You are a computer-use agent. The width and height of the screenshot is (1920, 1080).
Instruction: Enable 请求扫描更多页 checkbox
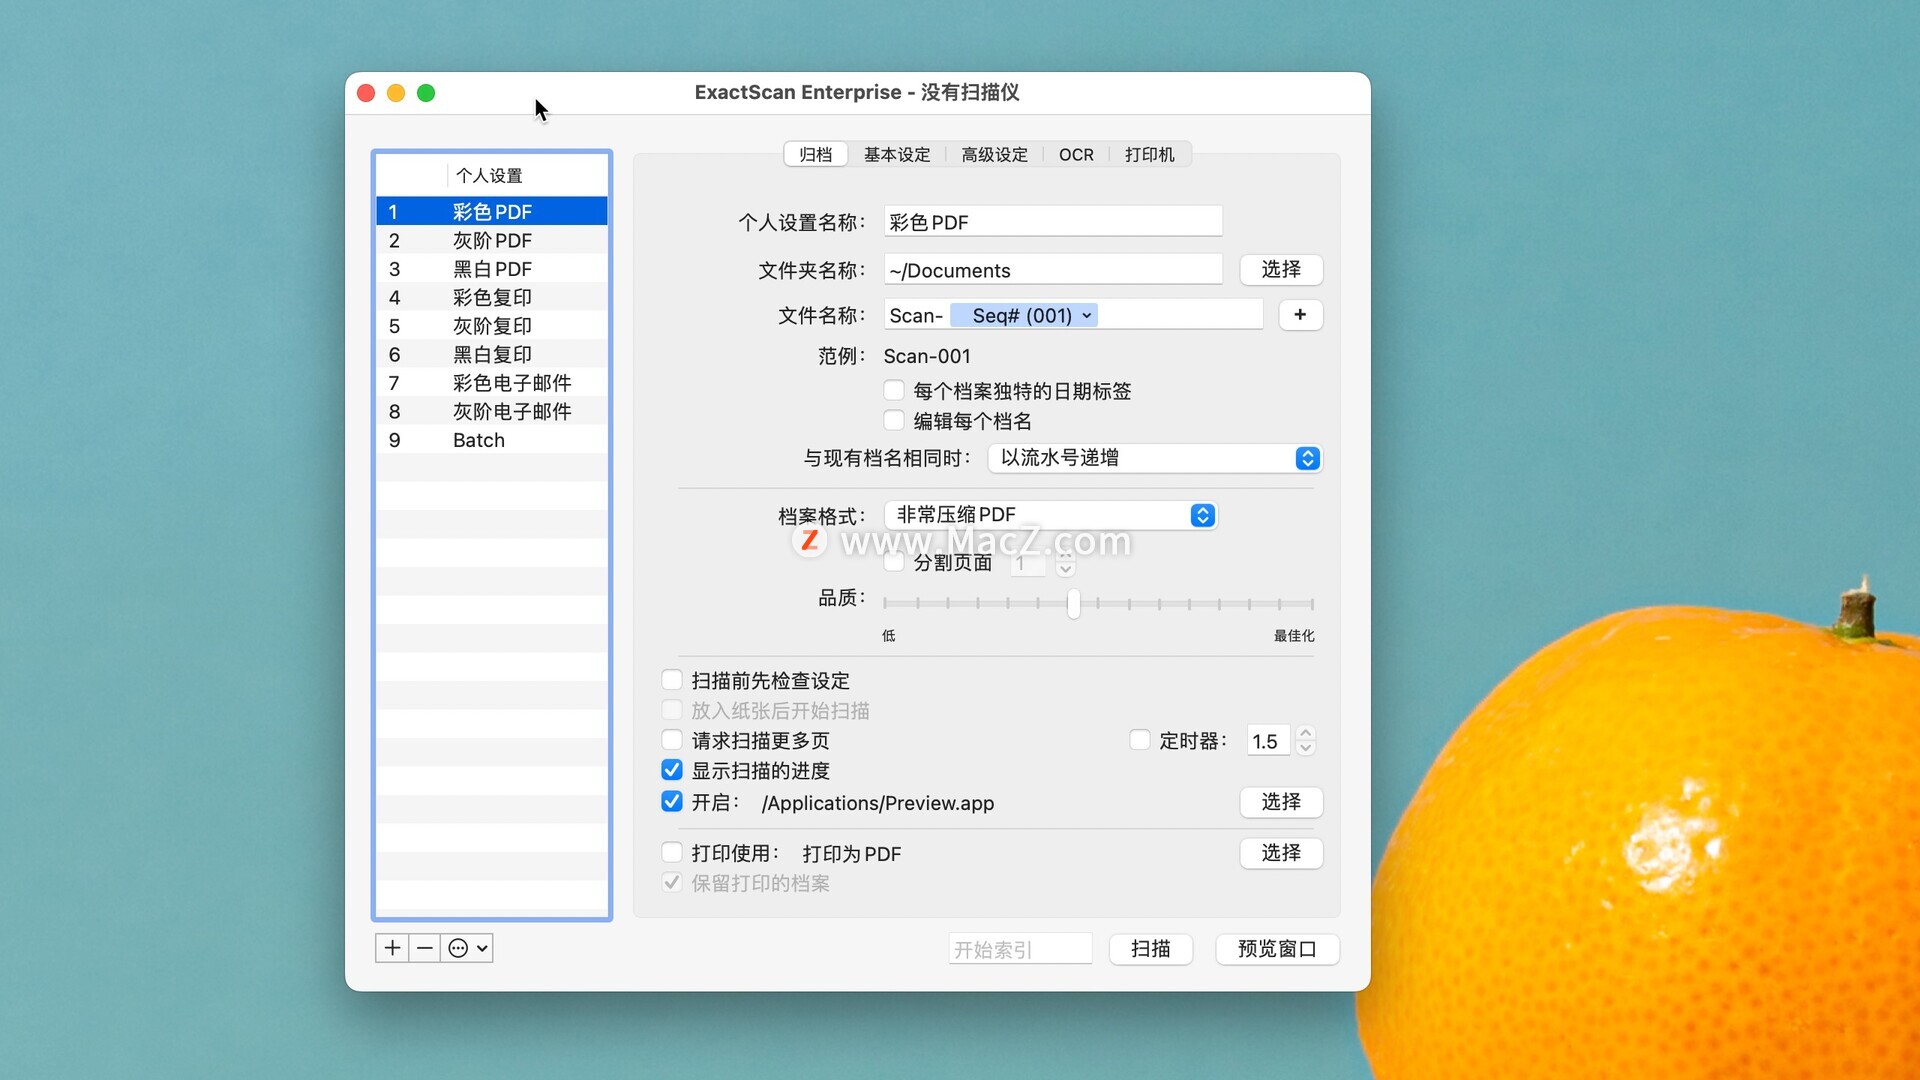click(672, 740)
